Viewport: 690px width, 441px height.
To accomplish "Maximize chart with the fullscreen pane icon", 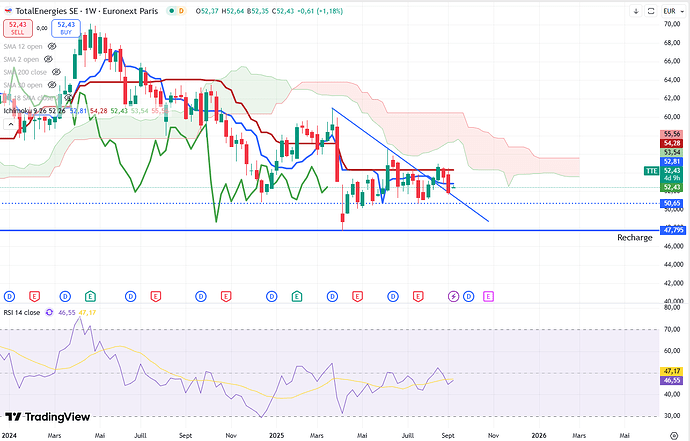I will tap(651, 11).
